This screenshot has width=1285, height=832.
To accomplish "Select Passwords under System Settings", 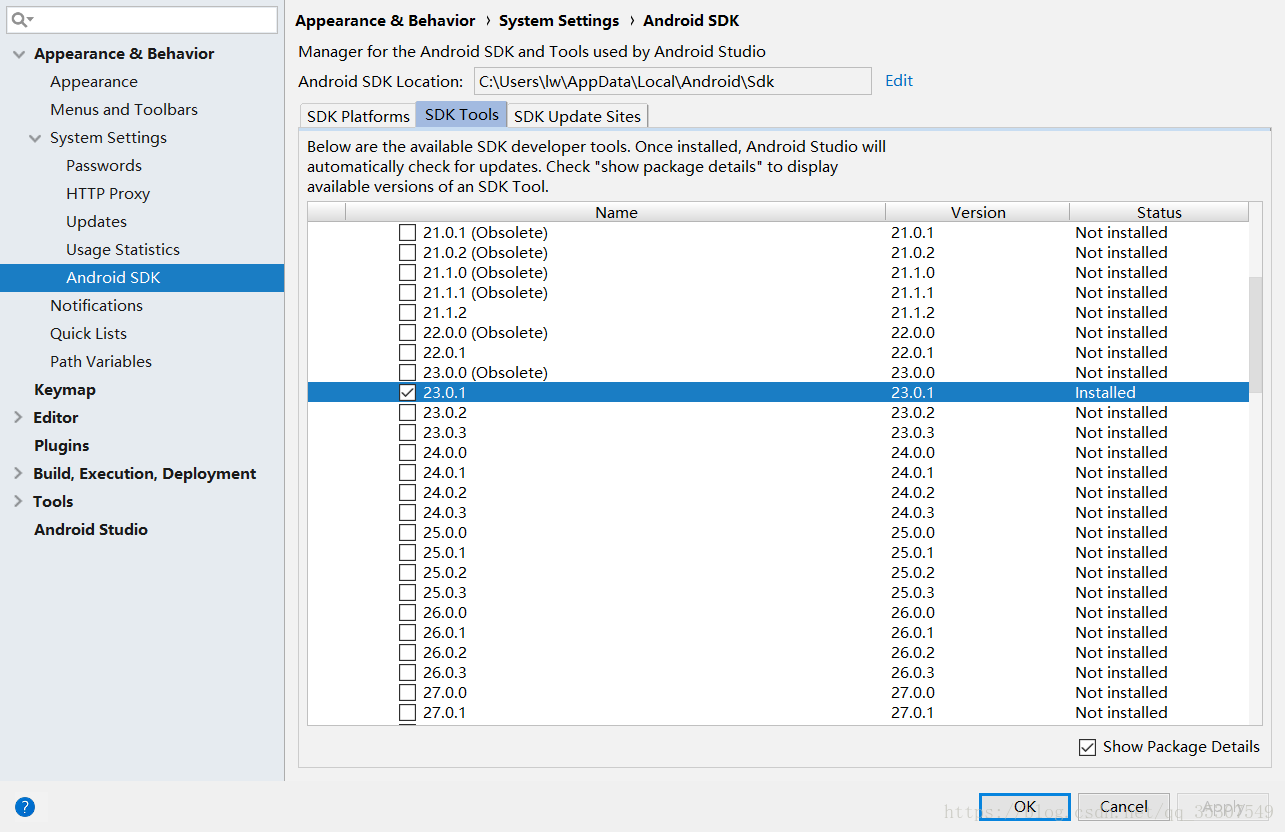I will [104, 166].
